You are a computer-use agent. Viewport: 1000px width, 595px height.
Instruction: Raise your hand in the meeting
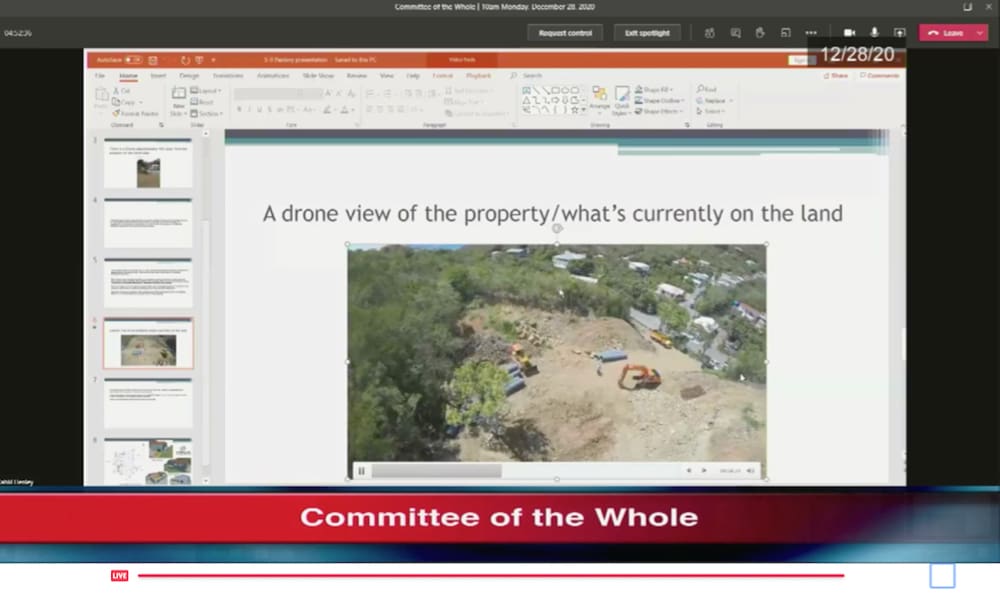760,33
